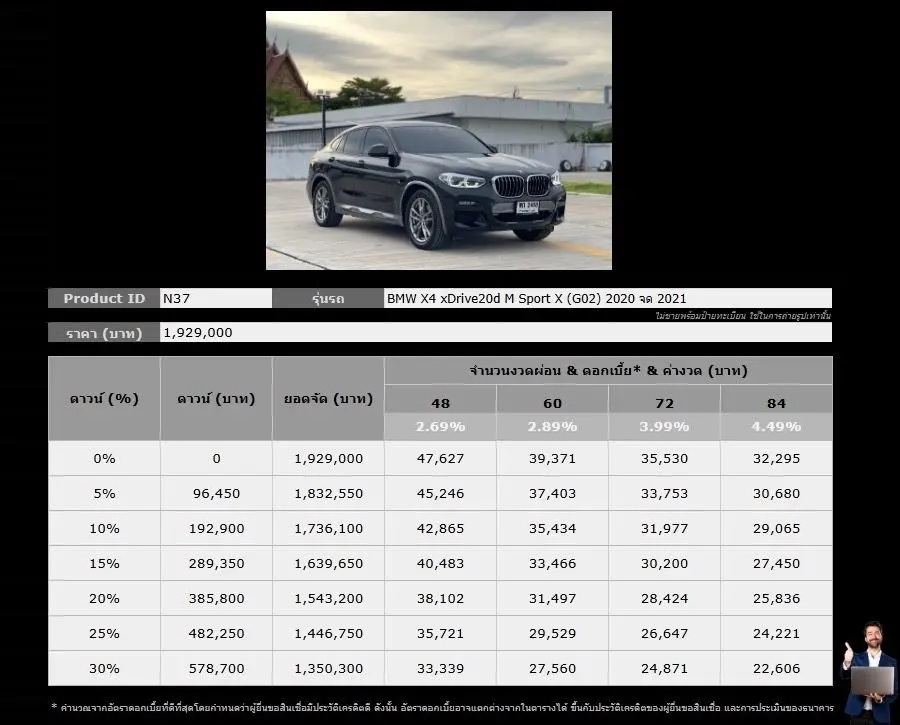Select the 31,977 monthly installment cell
The height and width of the screenshot is (725, 900).
point(664,528)
